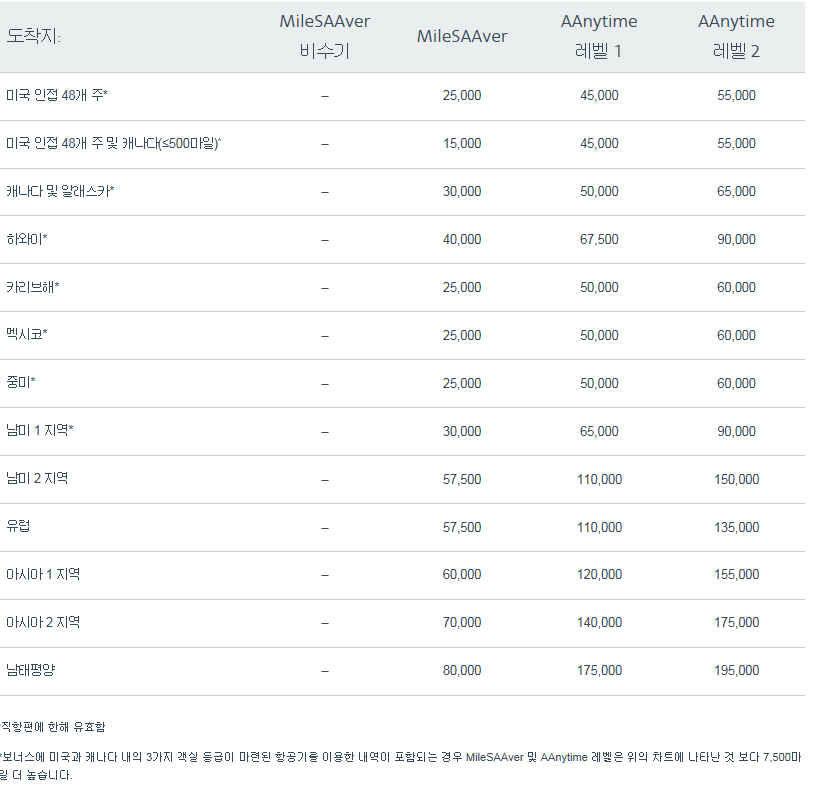Screen dimensions: 814x798
Task: Select the '카리브해*' row label
Action: click(x=33, y=287)
